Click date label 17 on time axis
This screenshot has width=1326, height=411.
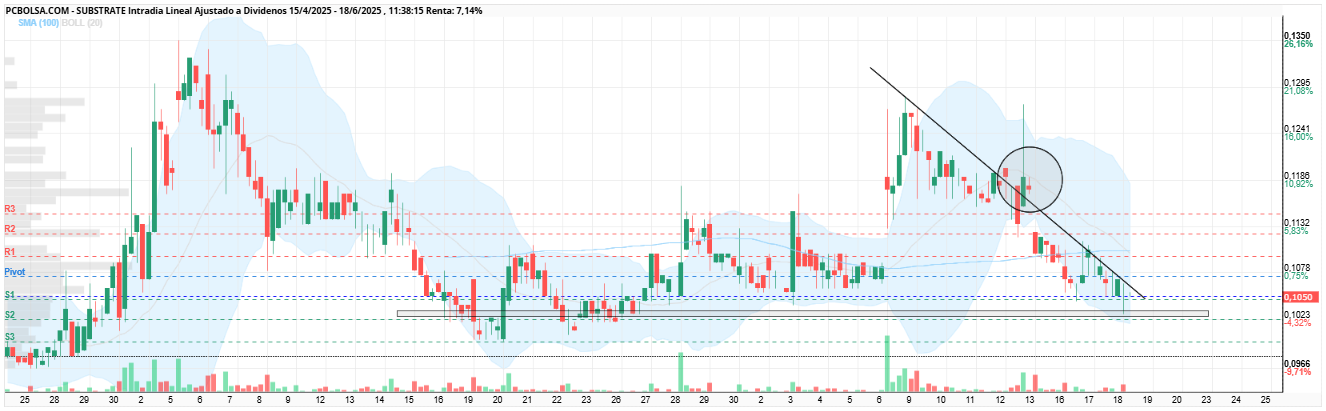point(1088,399)
